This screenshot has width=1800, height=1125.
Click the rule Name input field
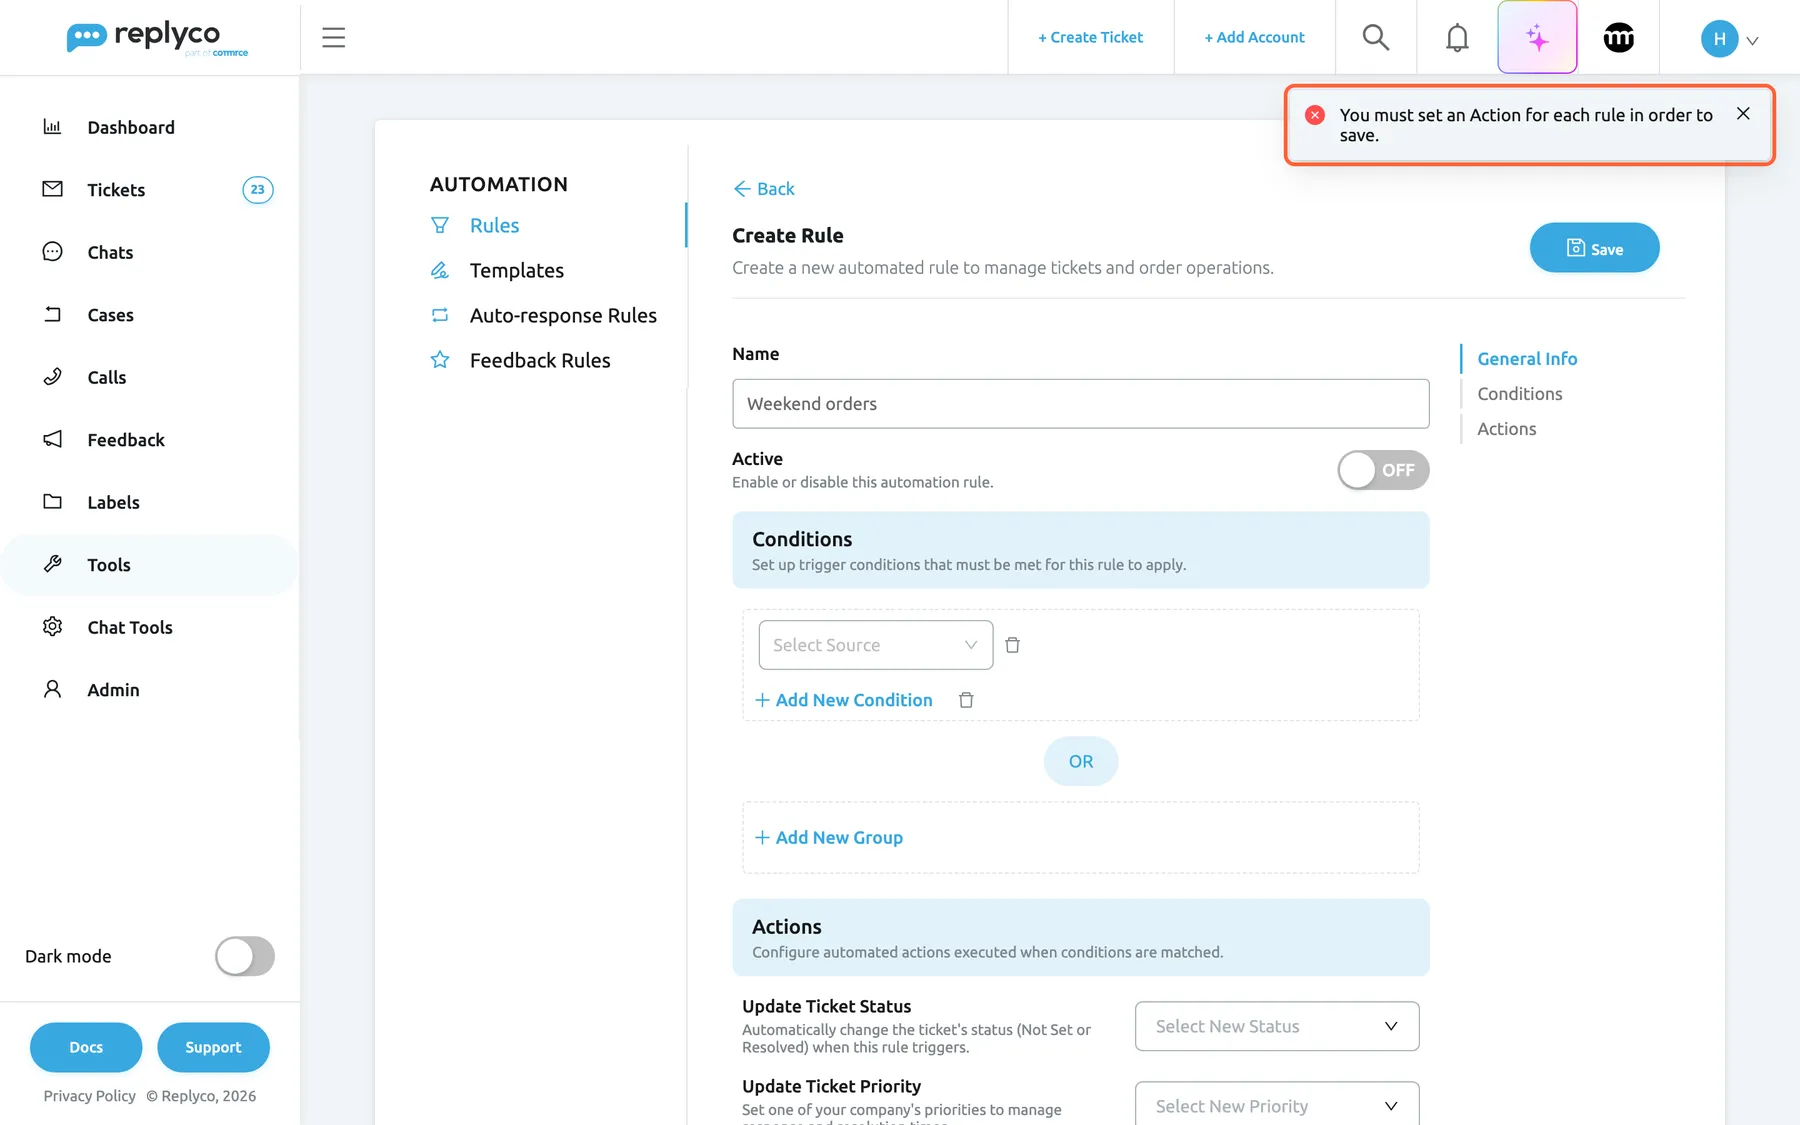(1080, 404)
